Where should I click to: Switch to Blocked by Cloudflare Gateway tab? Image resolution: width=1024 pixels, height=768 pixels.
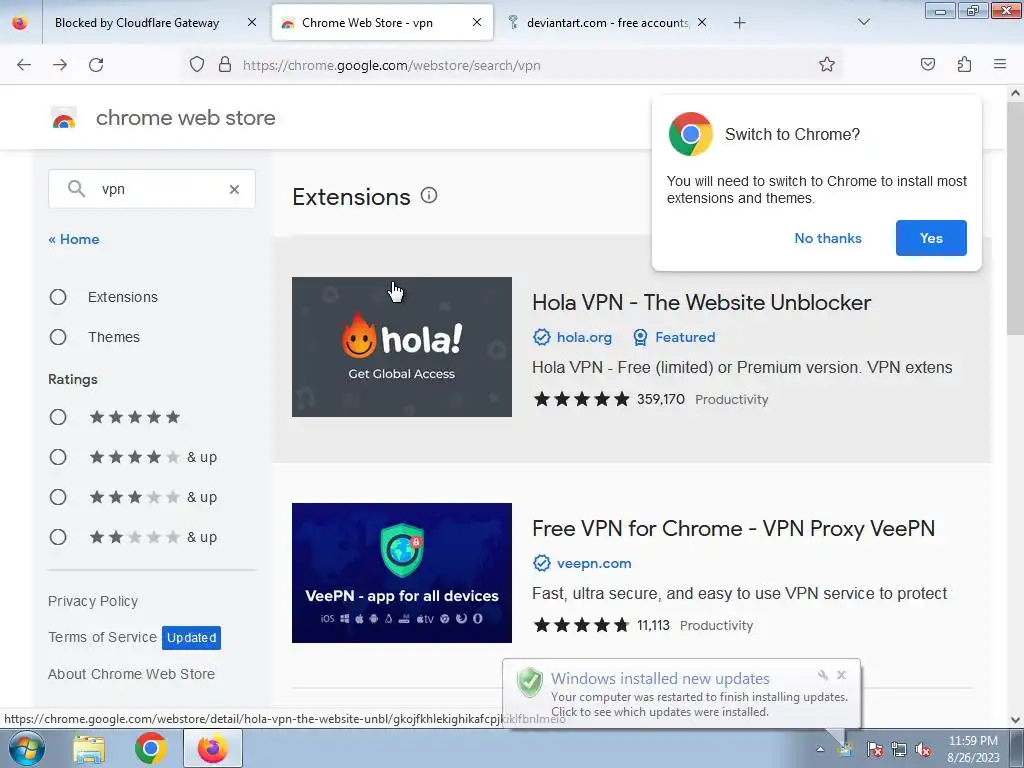(137, 23)
